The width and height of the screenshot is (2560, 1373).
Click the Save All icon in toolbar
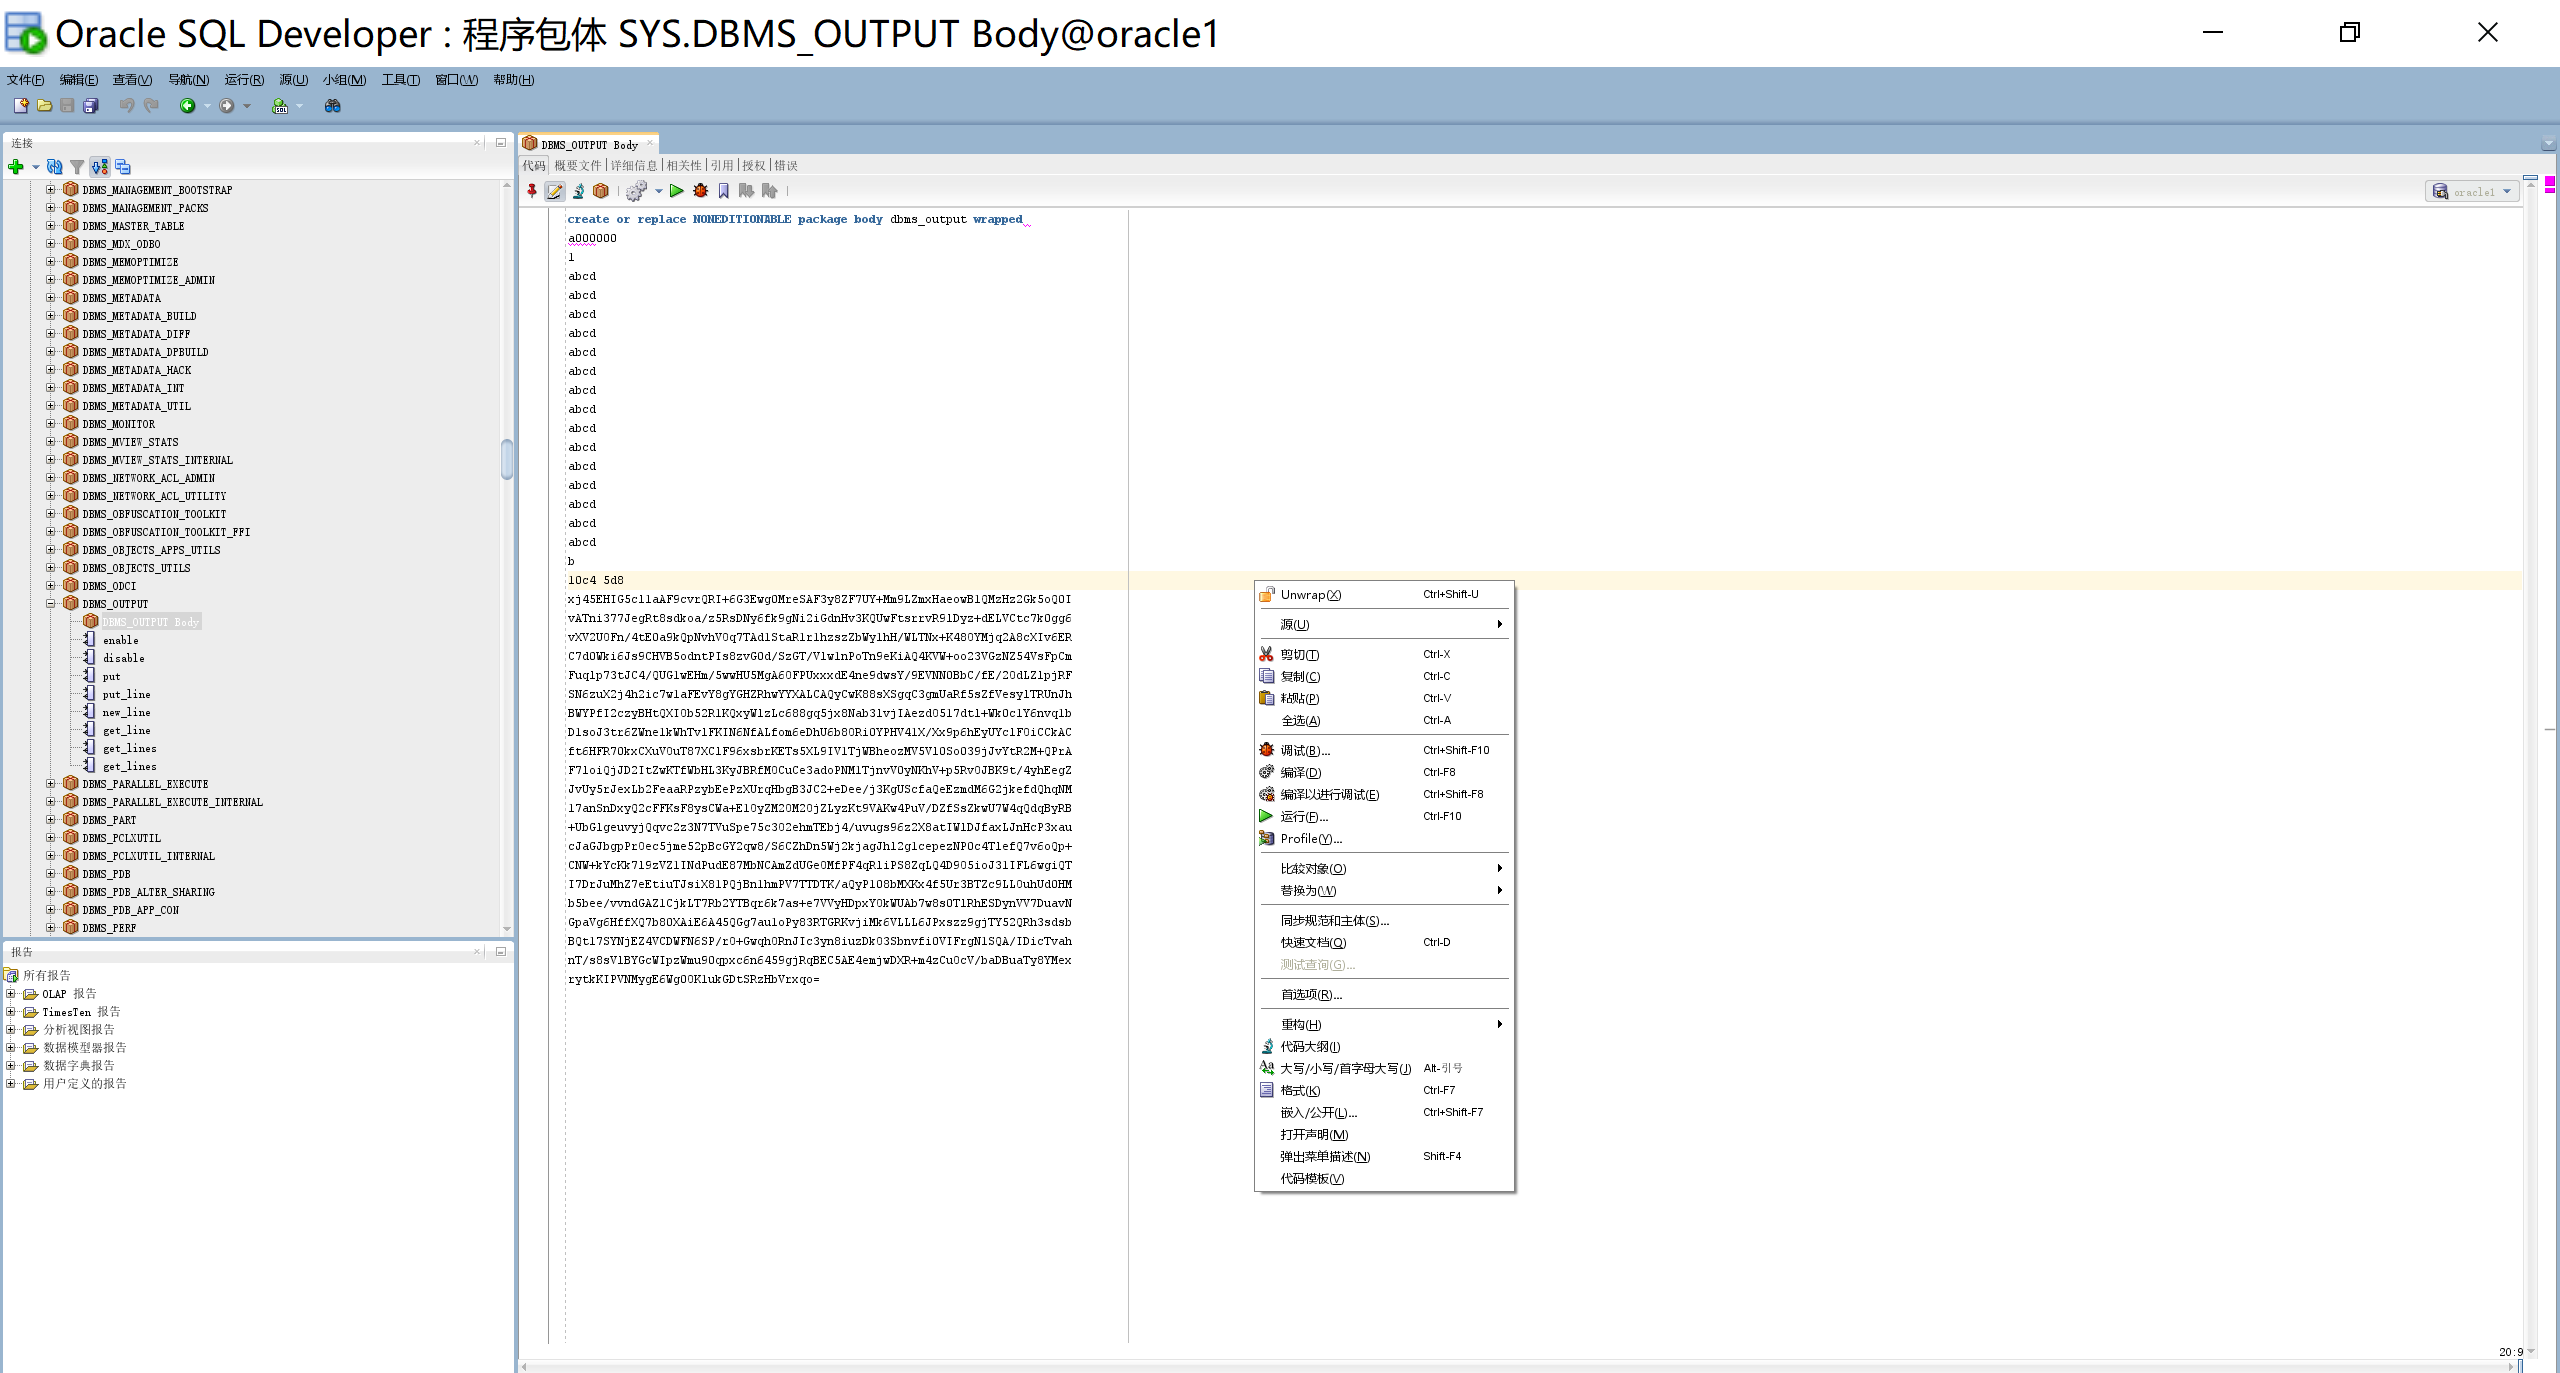(x=91, y=106)
